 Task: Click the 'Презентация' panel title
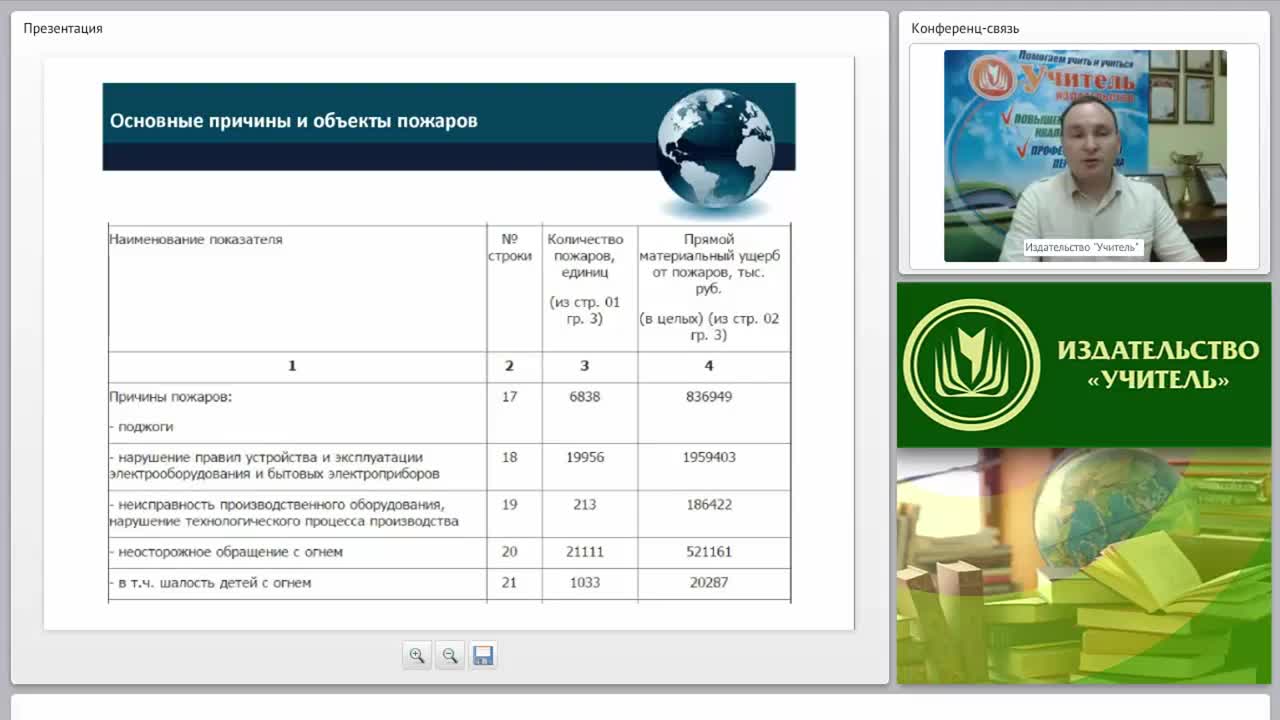point(63,28)
